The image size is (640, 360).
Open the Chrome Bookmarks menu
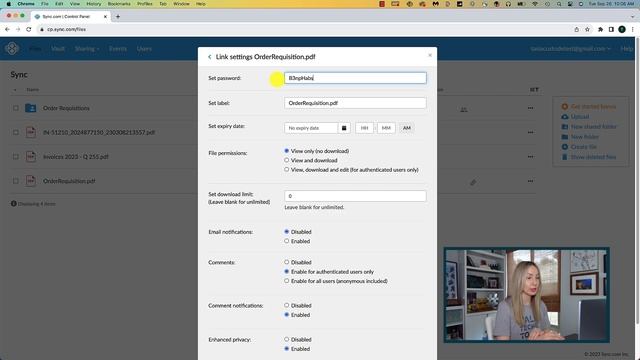pyautogui.click(x=119, y=4)
